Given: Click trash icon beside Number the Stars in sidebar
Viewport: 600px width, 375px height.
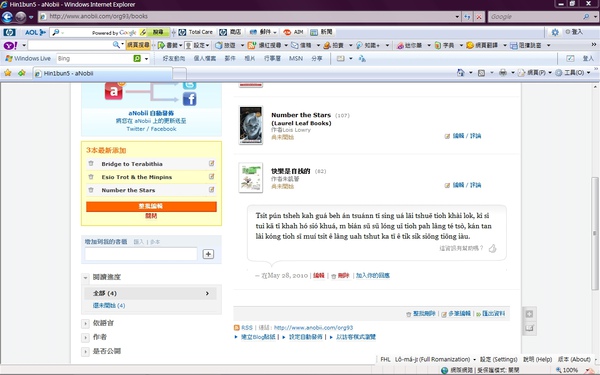Looking at the screenshot, I should (91, 190).
